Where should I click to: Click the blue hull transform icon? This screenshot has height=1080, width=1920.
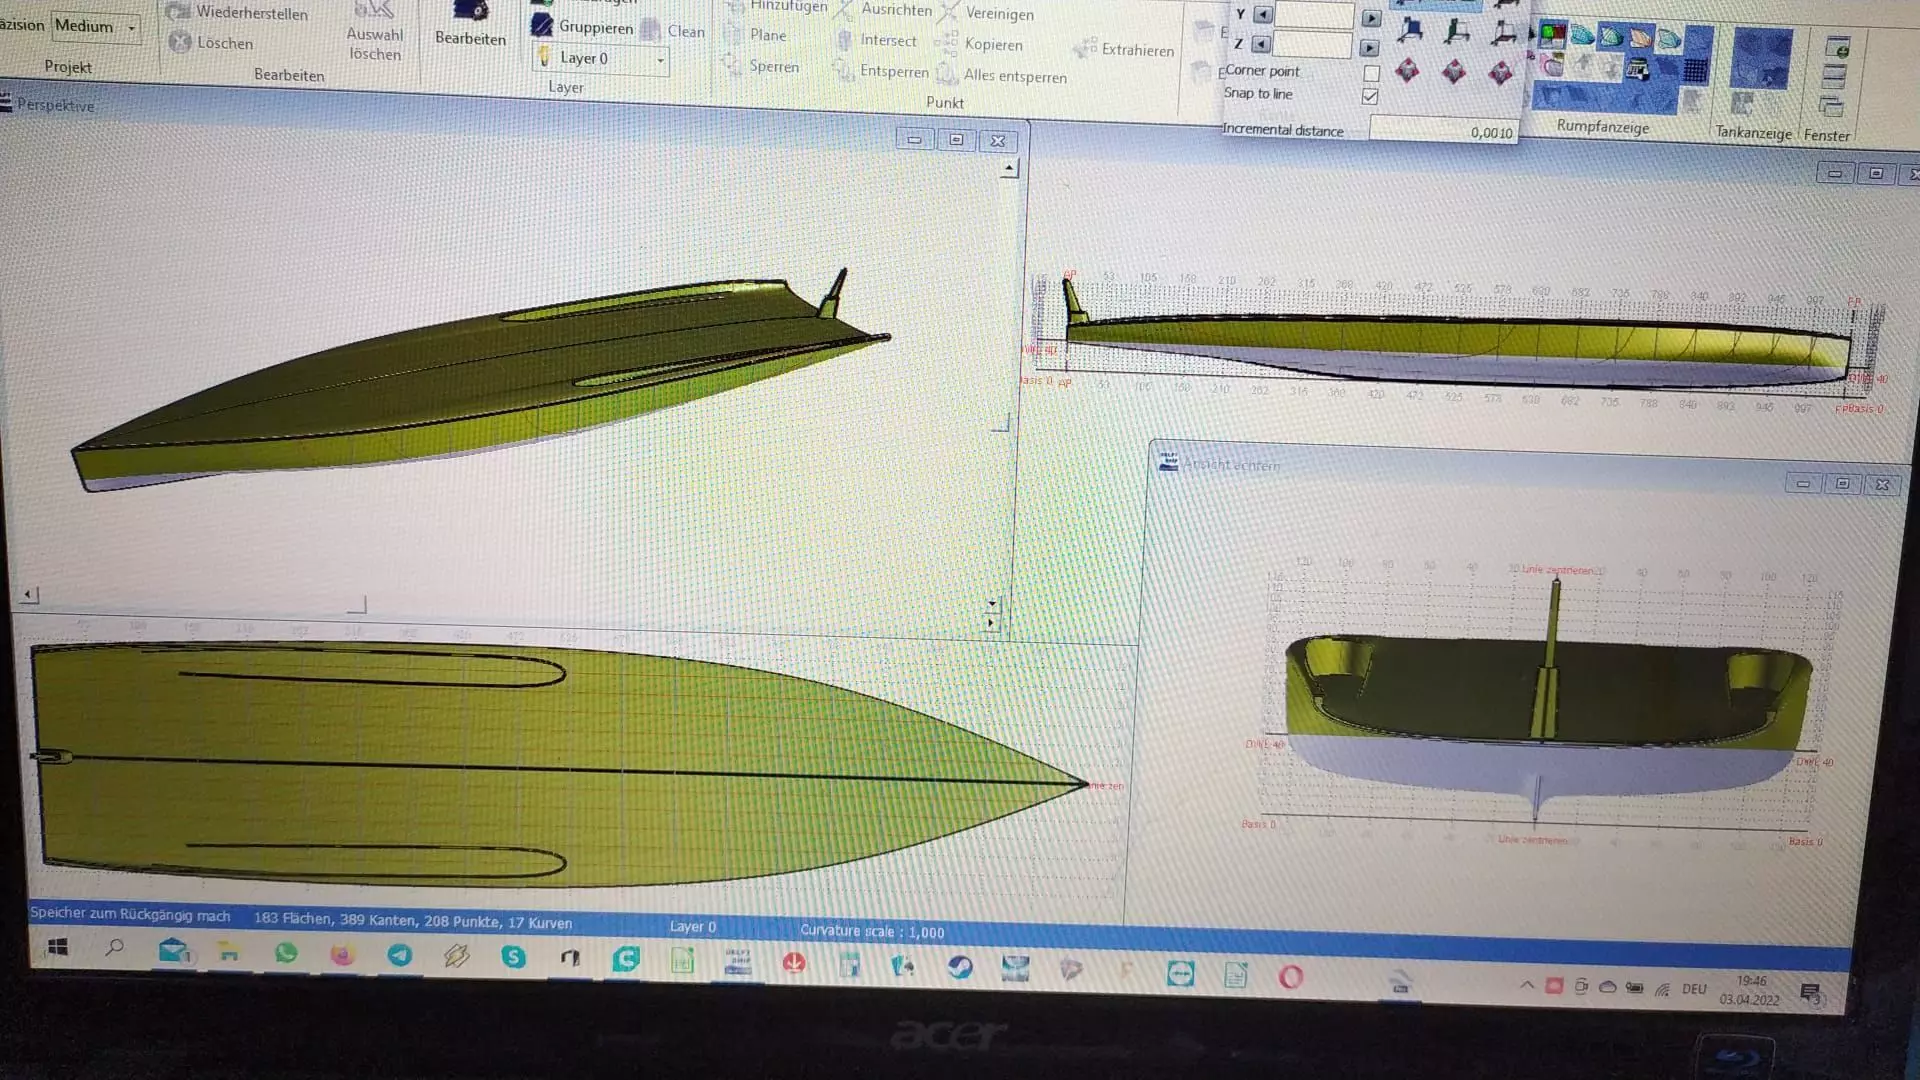click(1410, 31)
